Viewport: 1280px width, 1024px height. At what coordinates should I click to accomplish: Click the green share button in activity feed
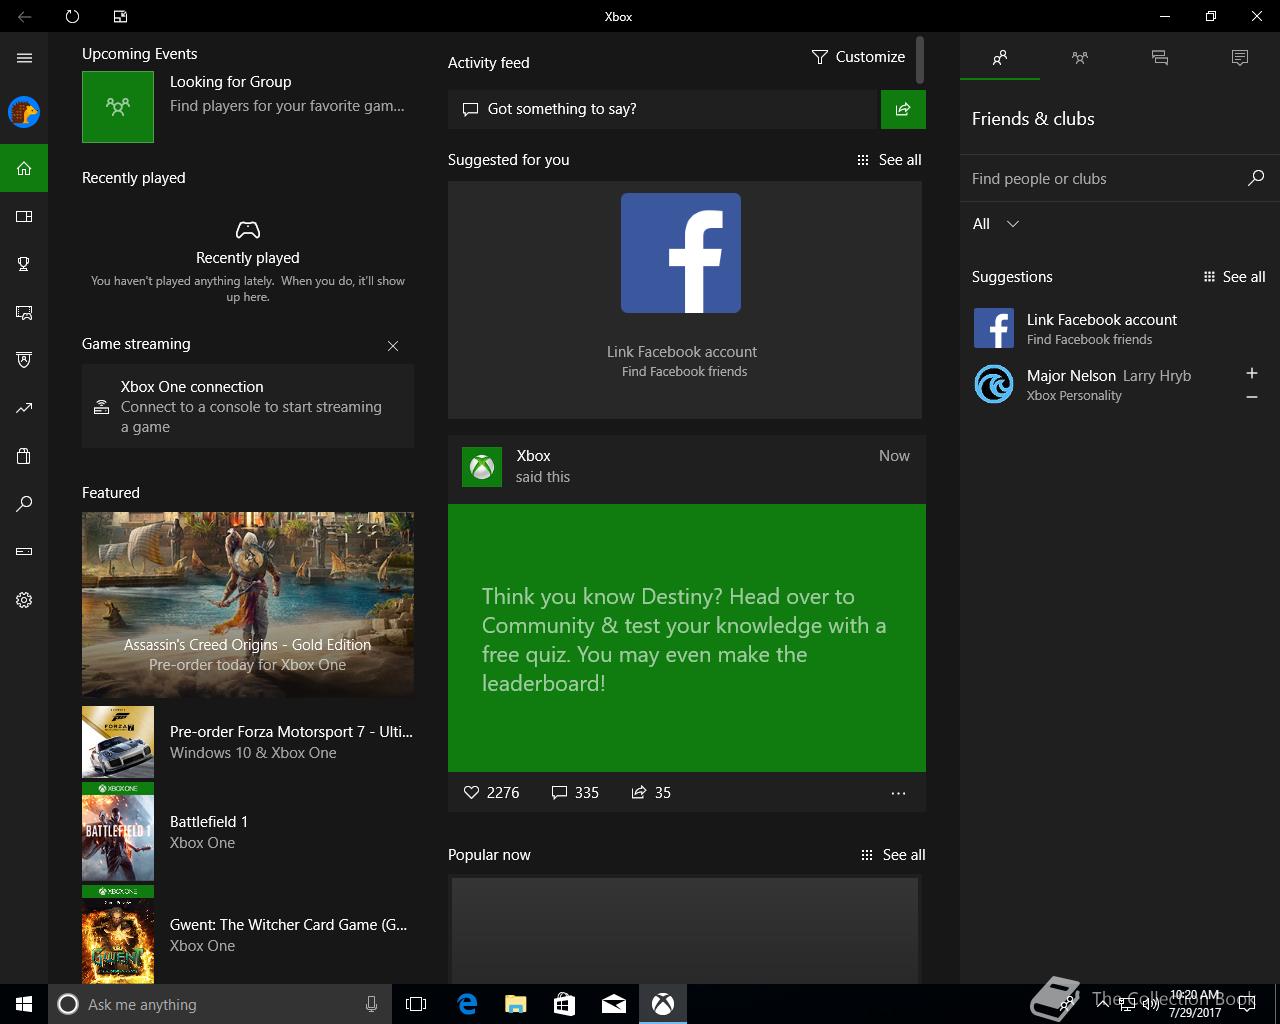tap(903, 109)
